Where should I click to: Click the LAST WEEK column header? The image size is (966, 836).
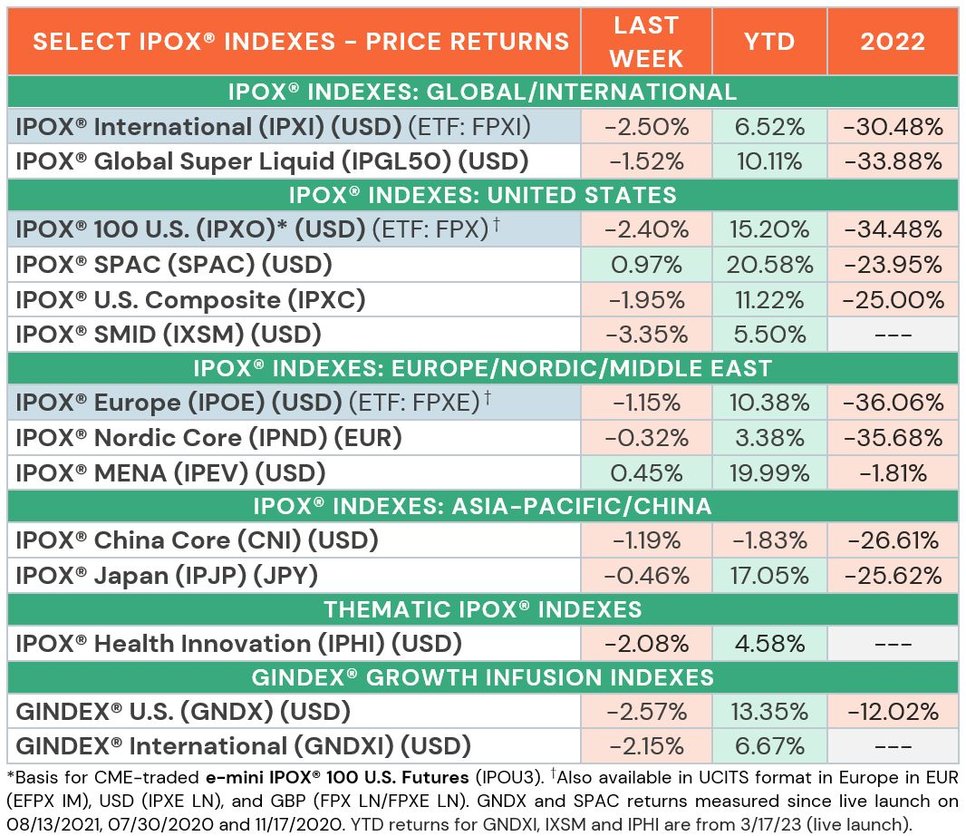click(x=646, y=41)
